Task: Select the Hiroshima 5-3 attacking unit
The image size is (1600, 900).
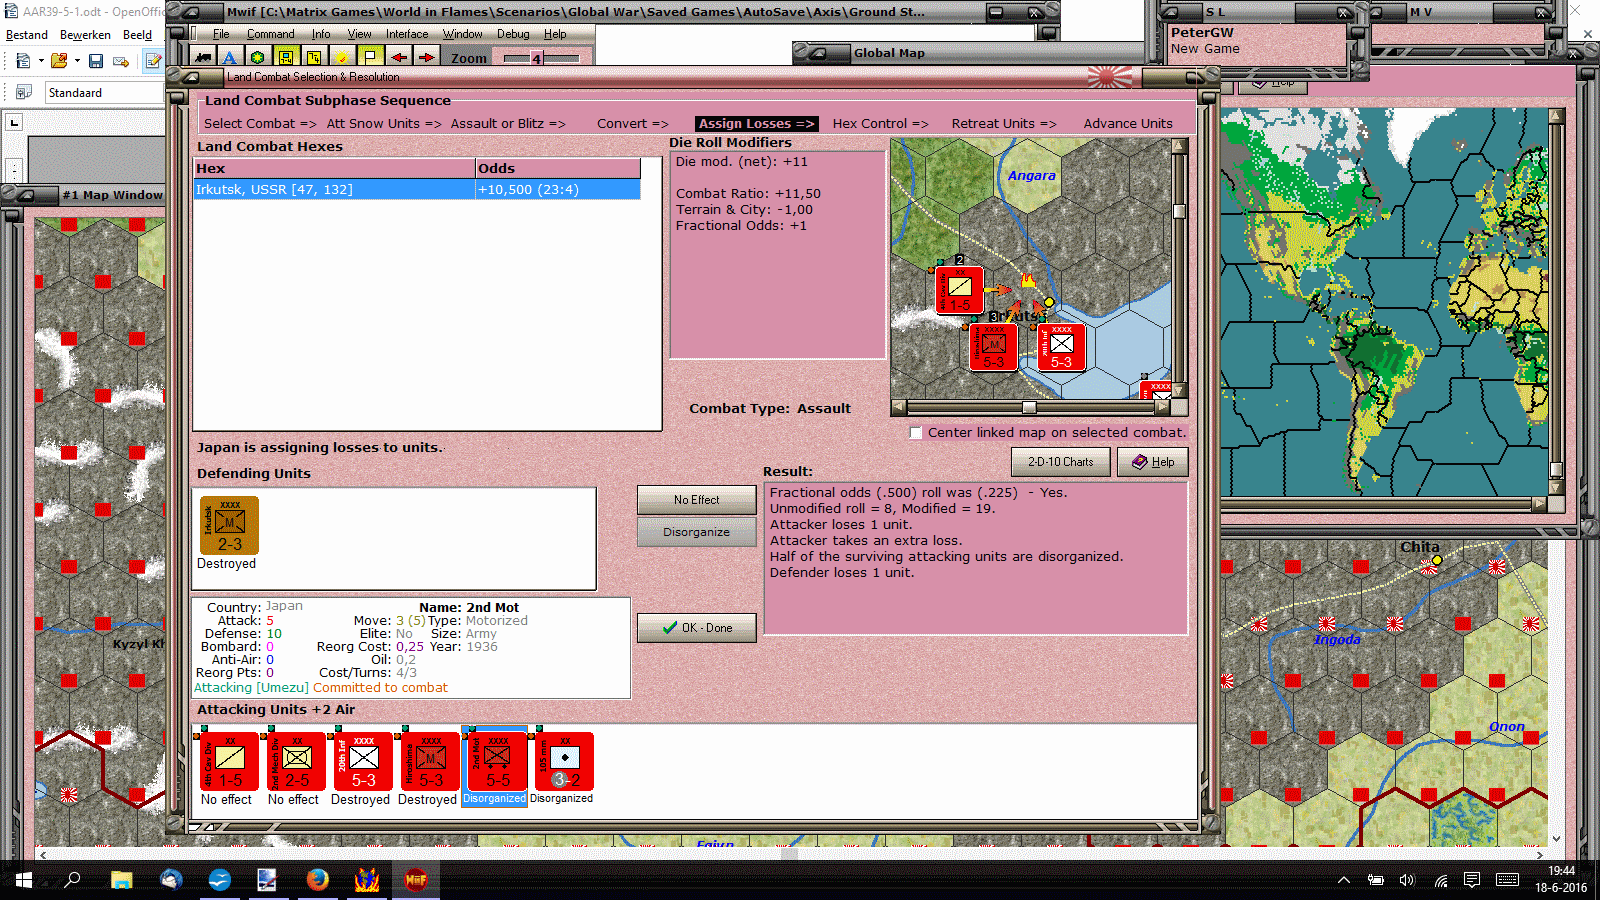Action: (x=430, y=761)
